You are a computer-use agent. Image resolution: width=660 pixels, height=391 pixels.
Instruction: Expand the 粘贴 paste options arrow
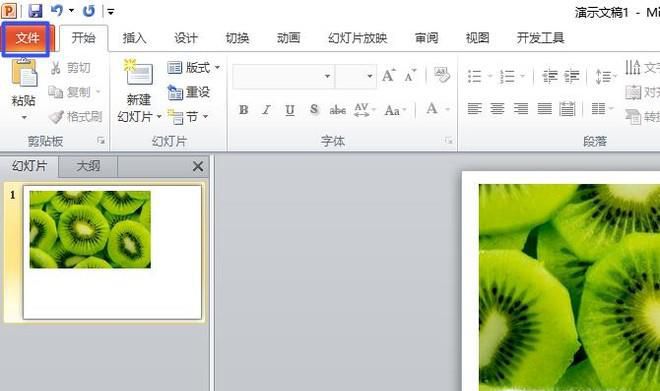pos(24,117)
